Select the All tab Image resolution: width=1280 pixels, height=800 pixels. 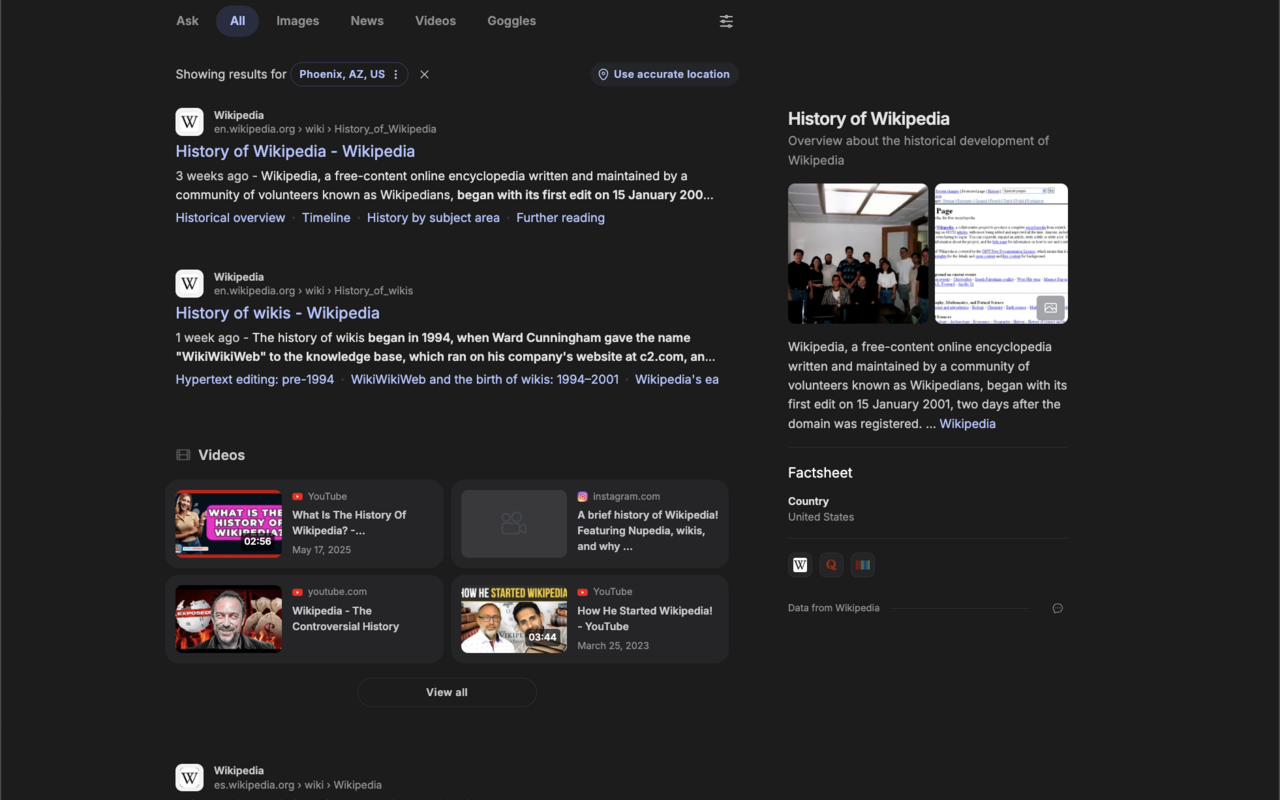coord(237,21)
